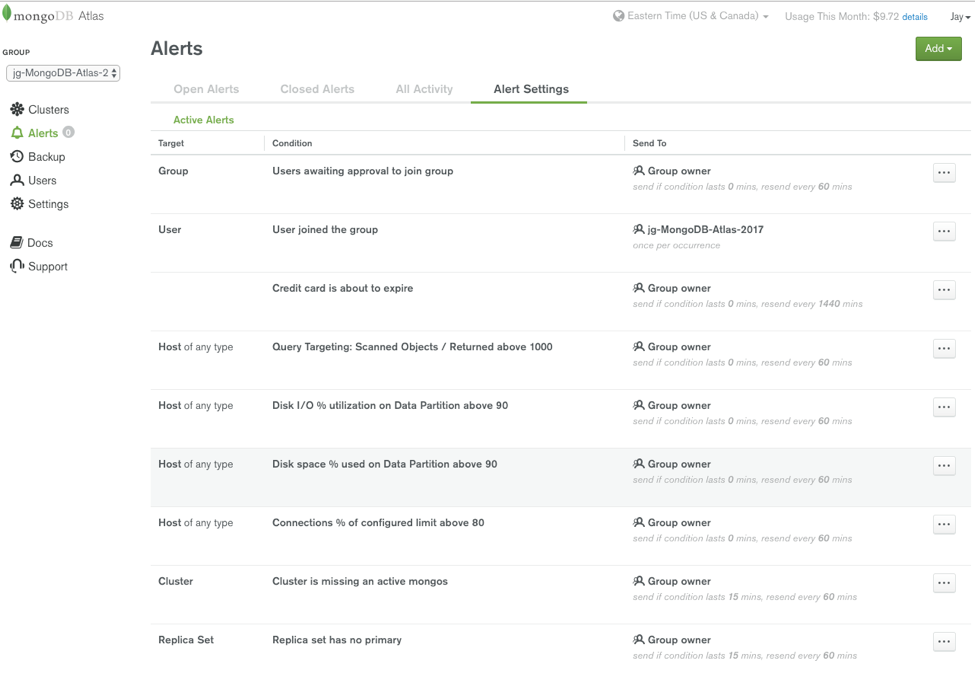Click the Clusters icon in sidebar
The width and height of the screenshot is (975, 677).
[x=17, y=110]
